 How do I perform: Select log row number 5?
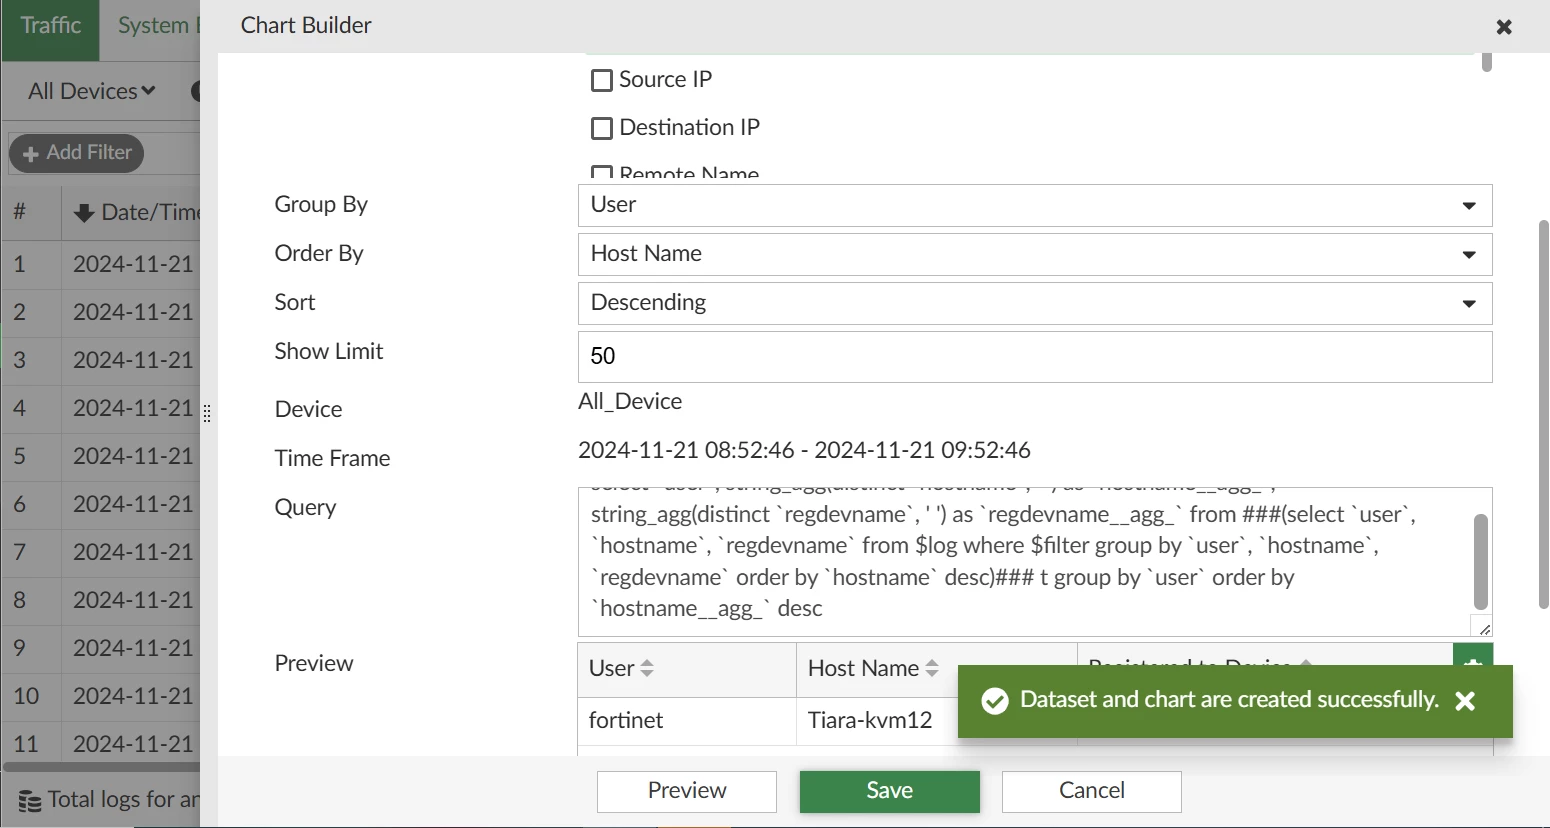pos(101,456)
